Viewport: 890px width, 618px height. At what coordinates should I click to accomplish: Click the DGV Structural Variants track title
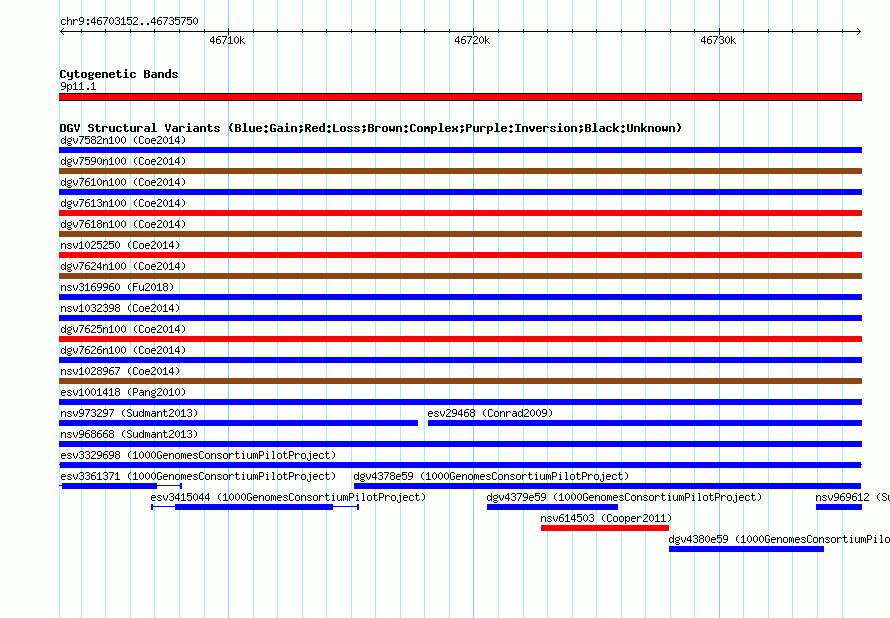(x=370, y=128)
